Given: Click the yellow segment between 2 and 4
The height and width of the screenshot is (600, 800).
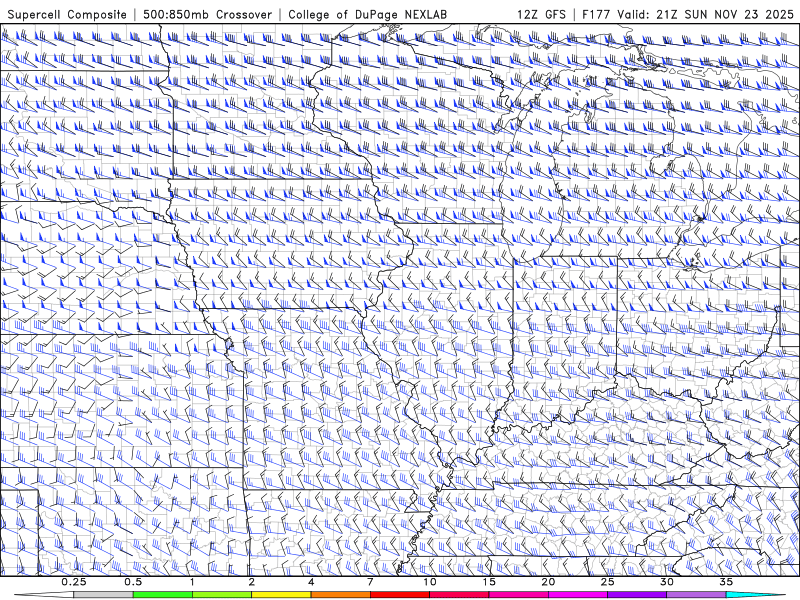Looking at the screenshot, I should [281, 595].
